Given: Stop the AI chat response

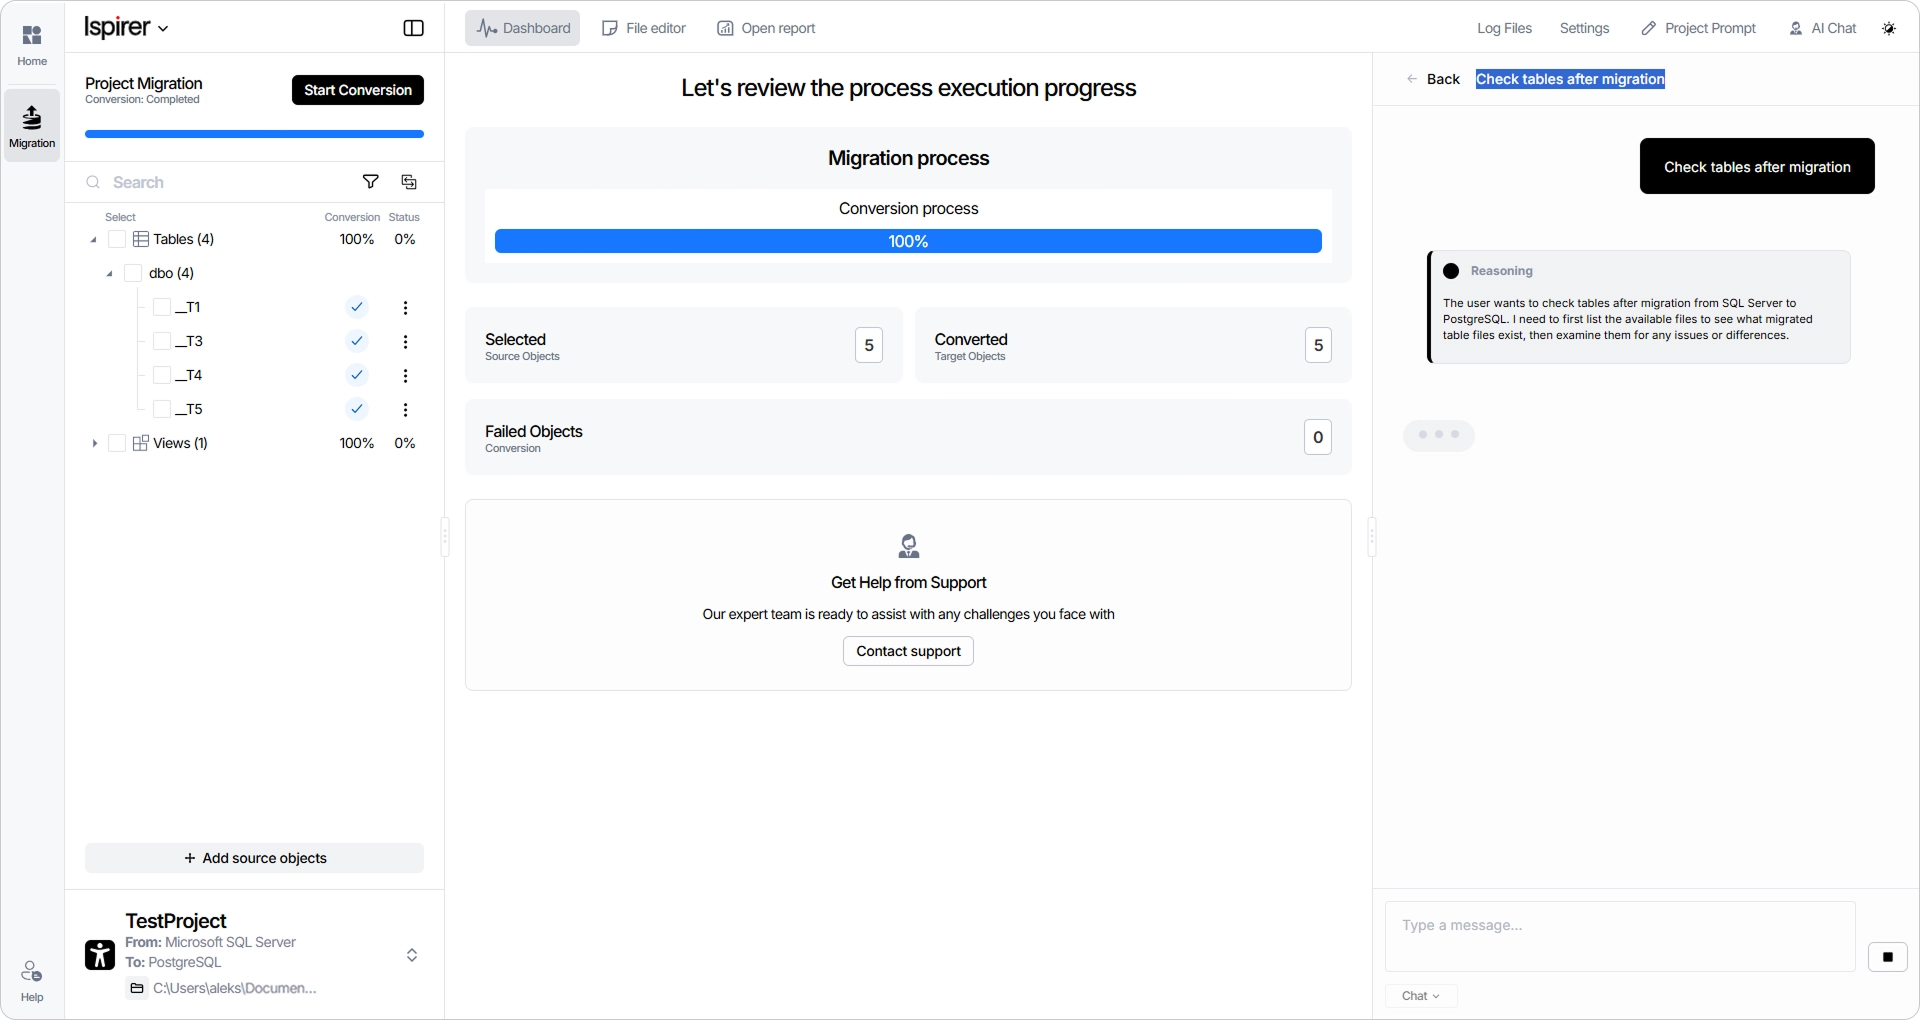Looking at the screenshot, I should pyautogui.click(x=1887, y=957).
